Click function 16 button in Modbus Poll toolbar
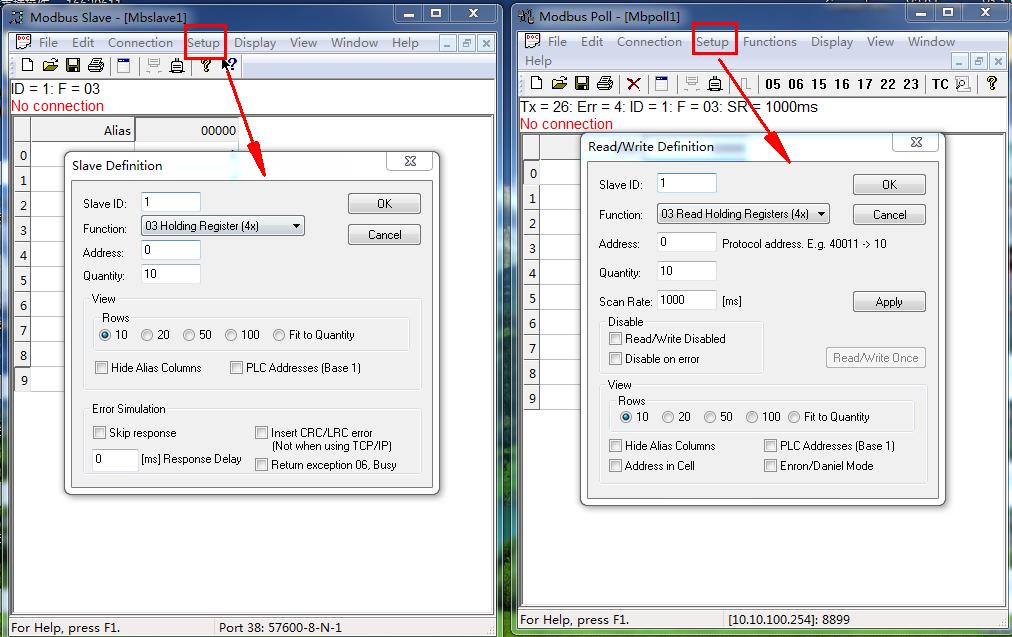The height and width of the screenshot is (637, 1012). click(841, 84)
